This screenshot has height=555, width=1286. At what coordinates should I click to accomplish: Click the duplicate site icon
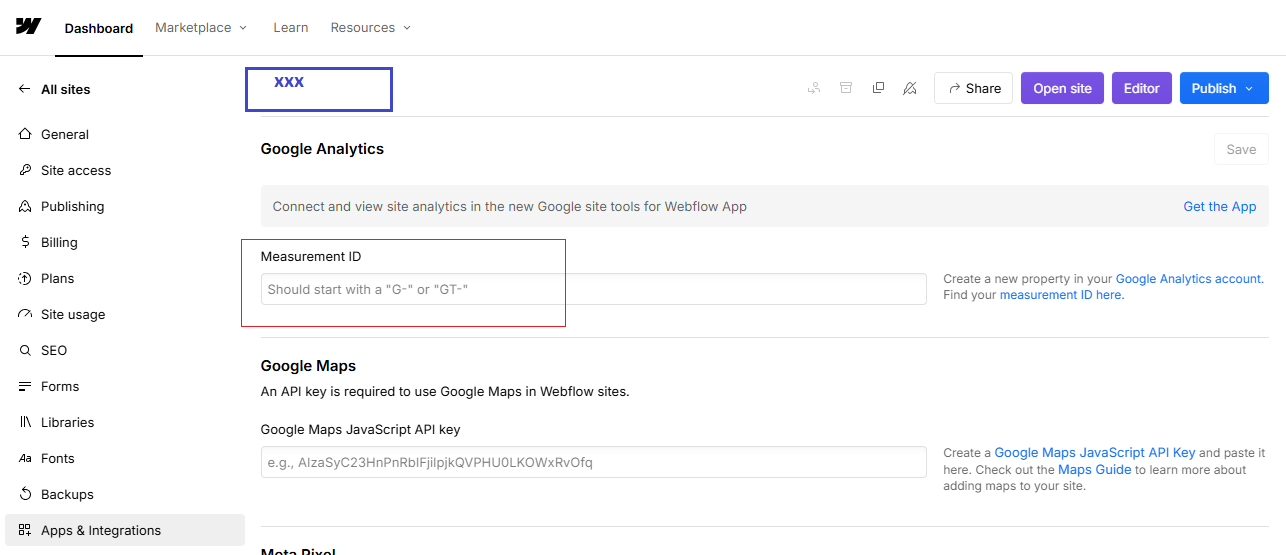878,88
